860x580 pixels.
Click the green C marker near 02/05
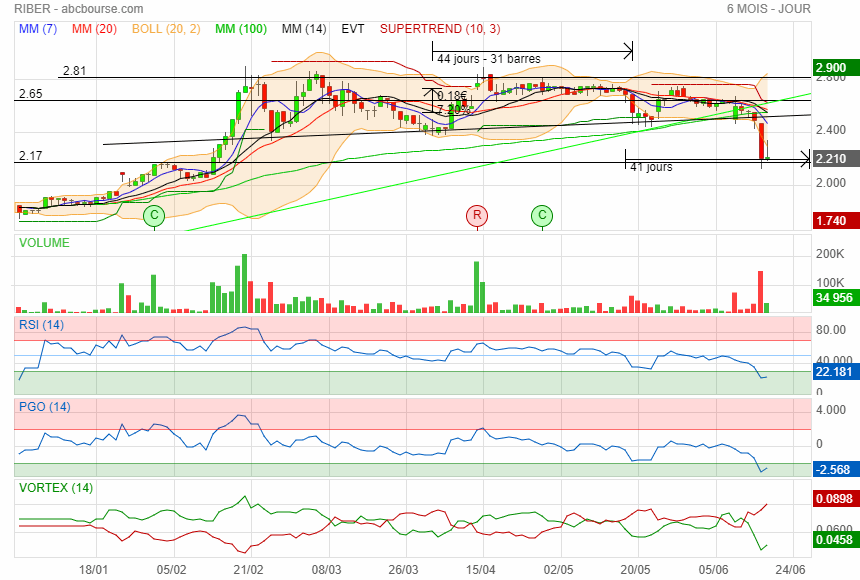(542, 216)
